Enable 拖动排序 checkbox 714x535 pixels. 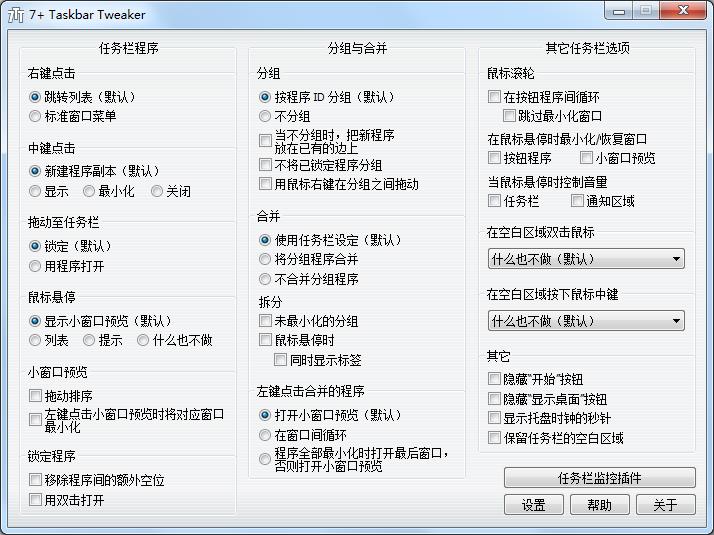[36, 396]
